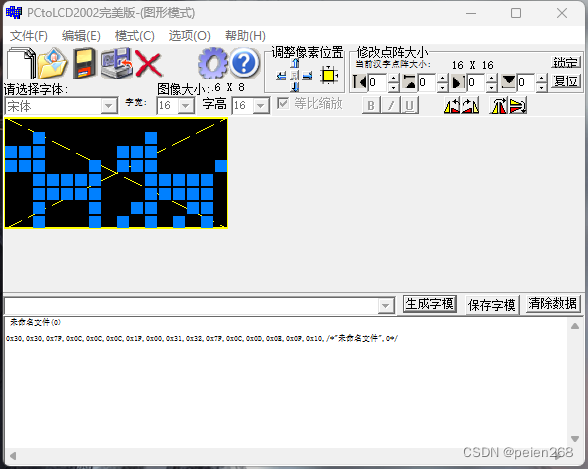Screen dimensions: 588x469
Task: Decrease the left margin spinner value
Action: (393, 87)
